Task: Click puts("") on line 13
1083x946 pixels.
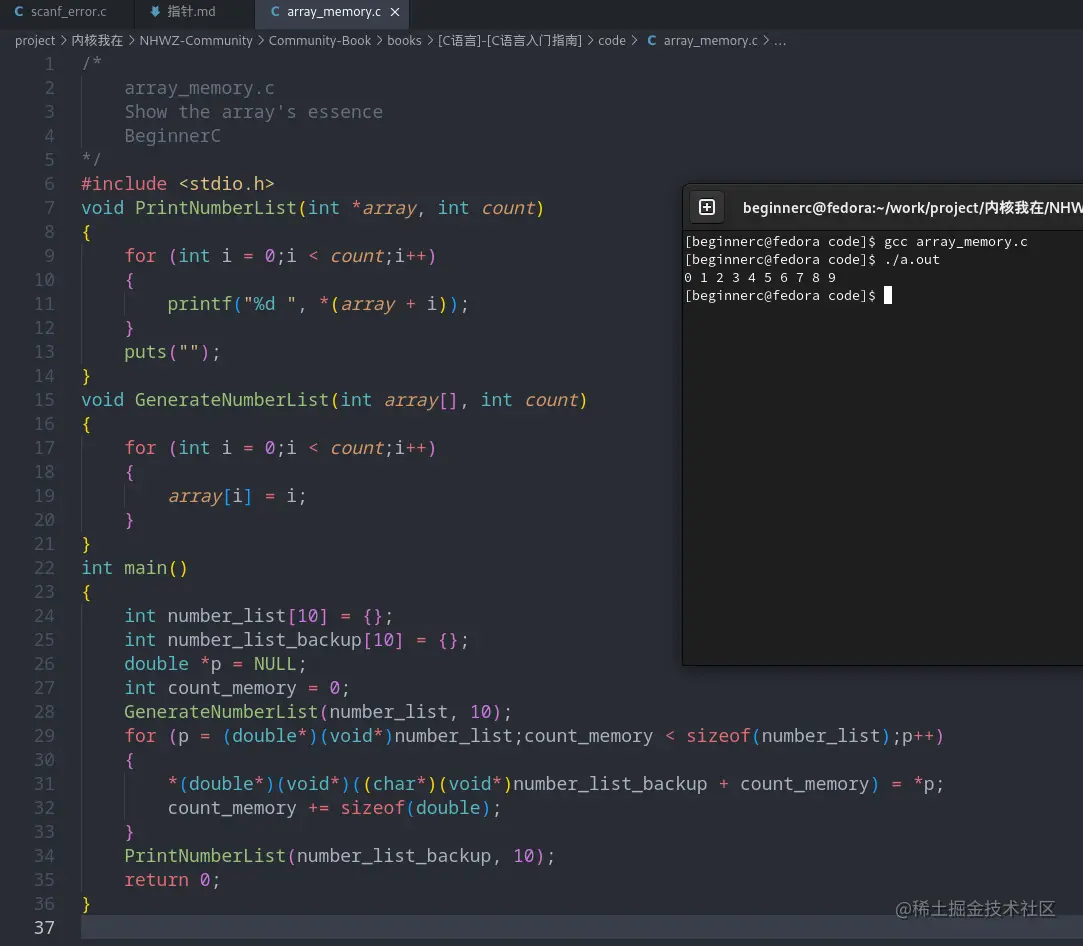Action: pos(172,352)
